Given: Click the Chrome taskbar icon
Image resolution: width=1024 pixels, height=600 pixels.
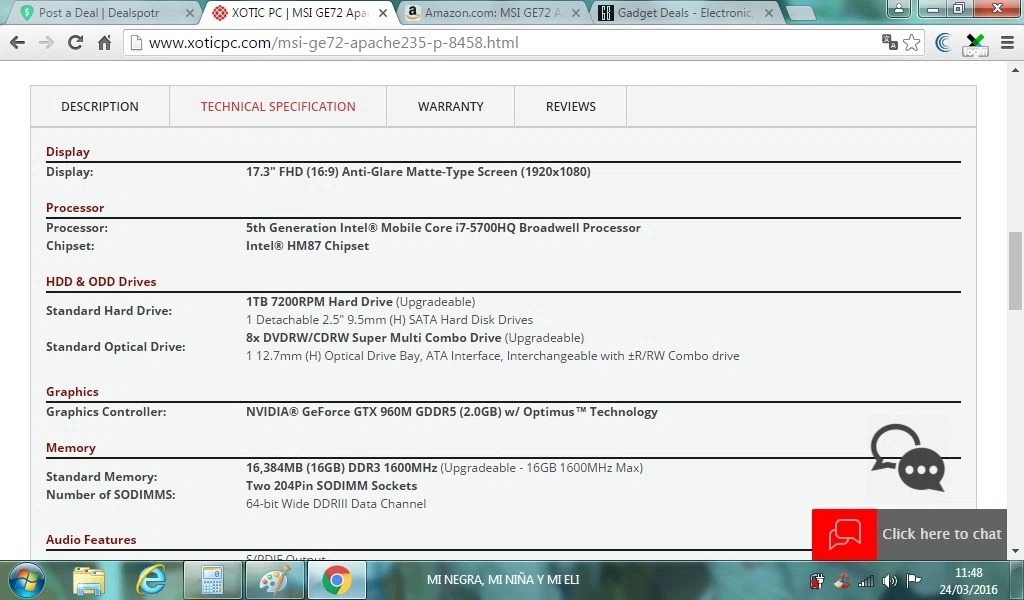Looking at the screenshot, I should (336, 580).
